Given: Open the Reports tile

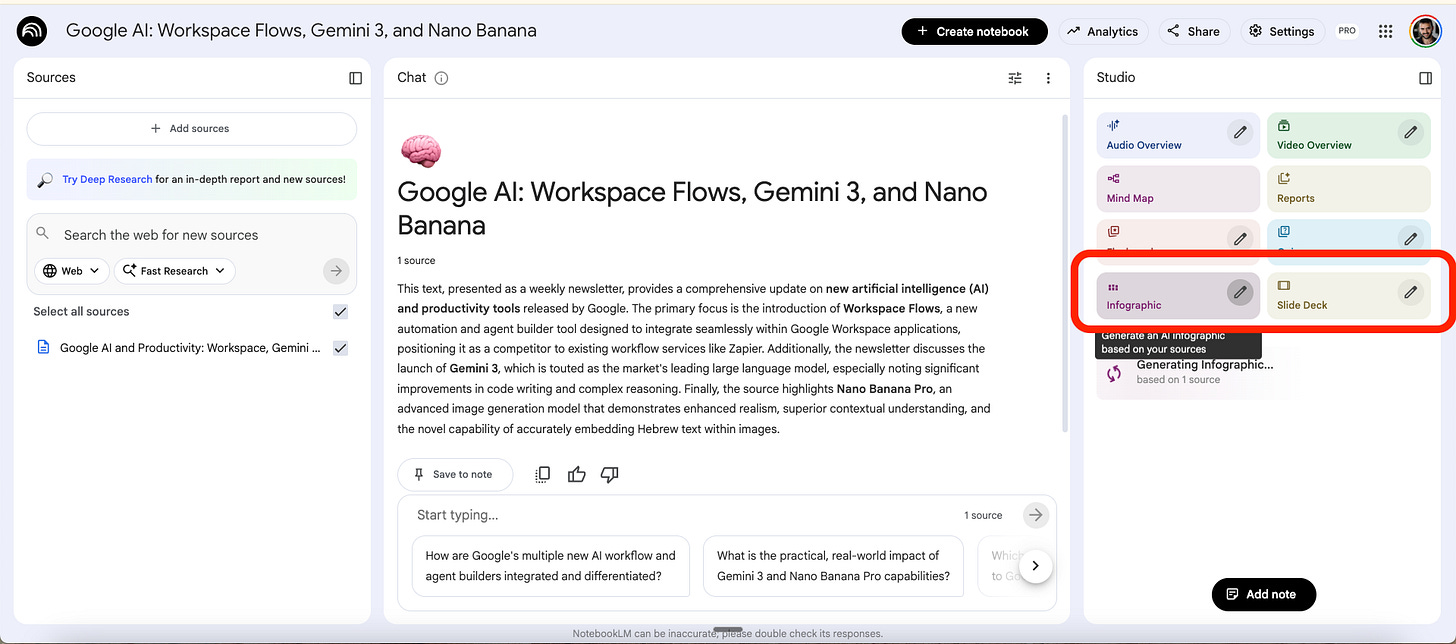Looking at the screenshot, I should (1349, 187).
